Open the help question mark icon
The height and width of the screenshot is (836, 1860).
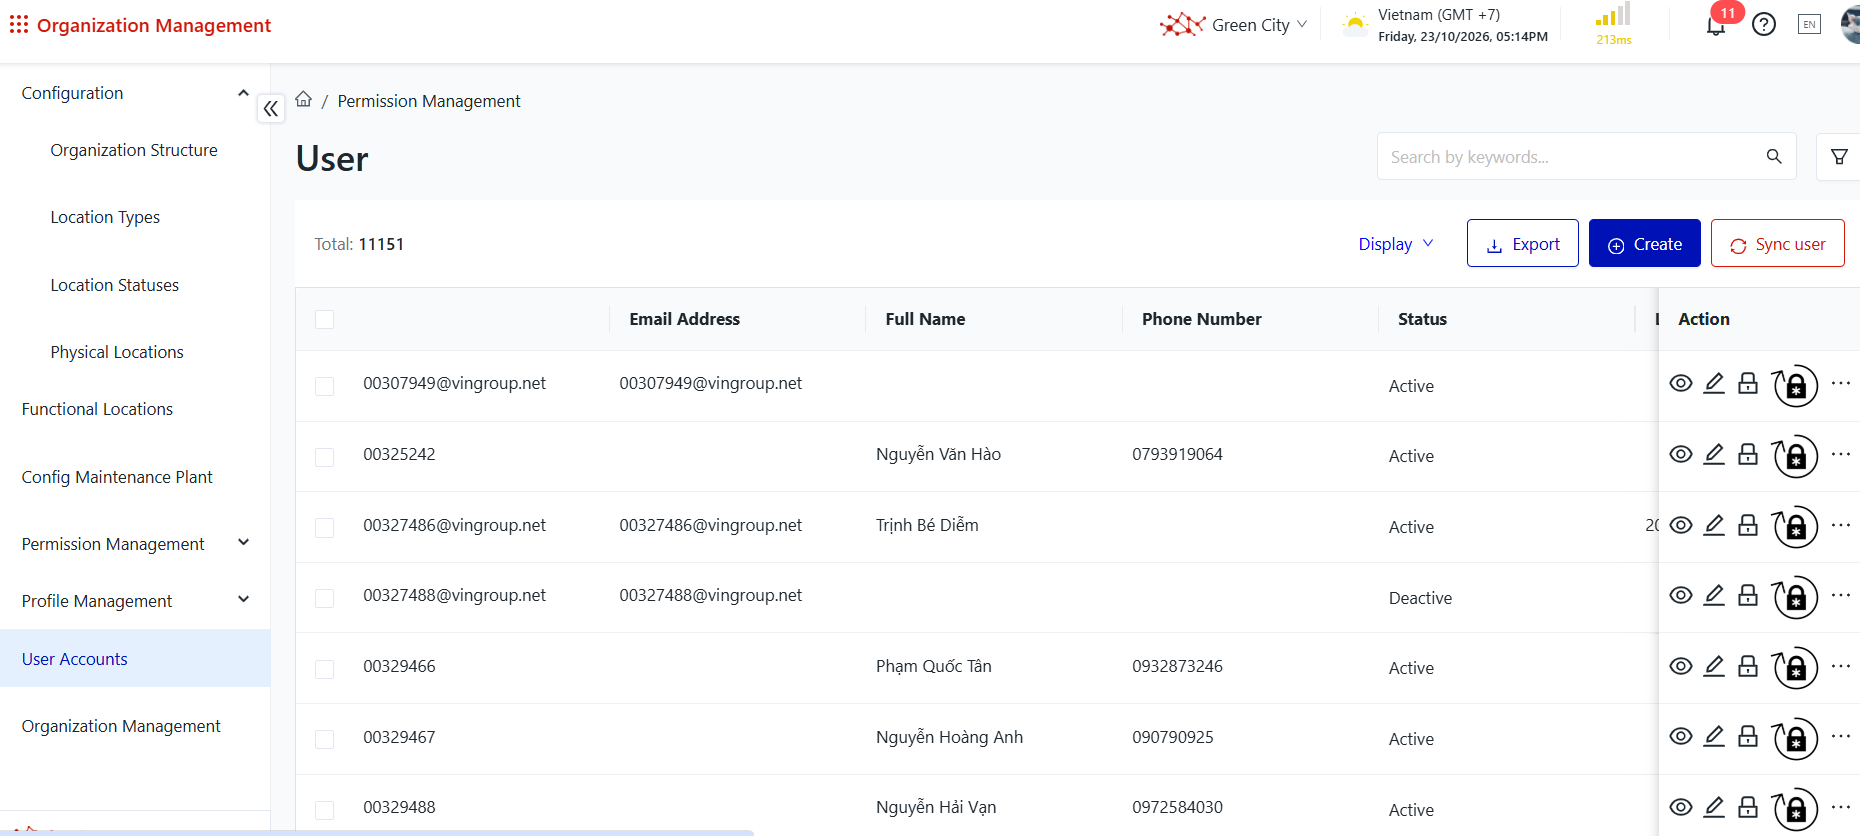(1764, 25)
